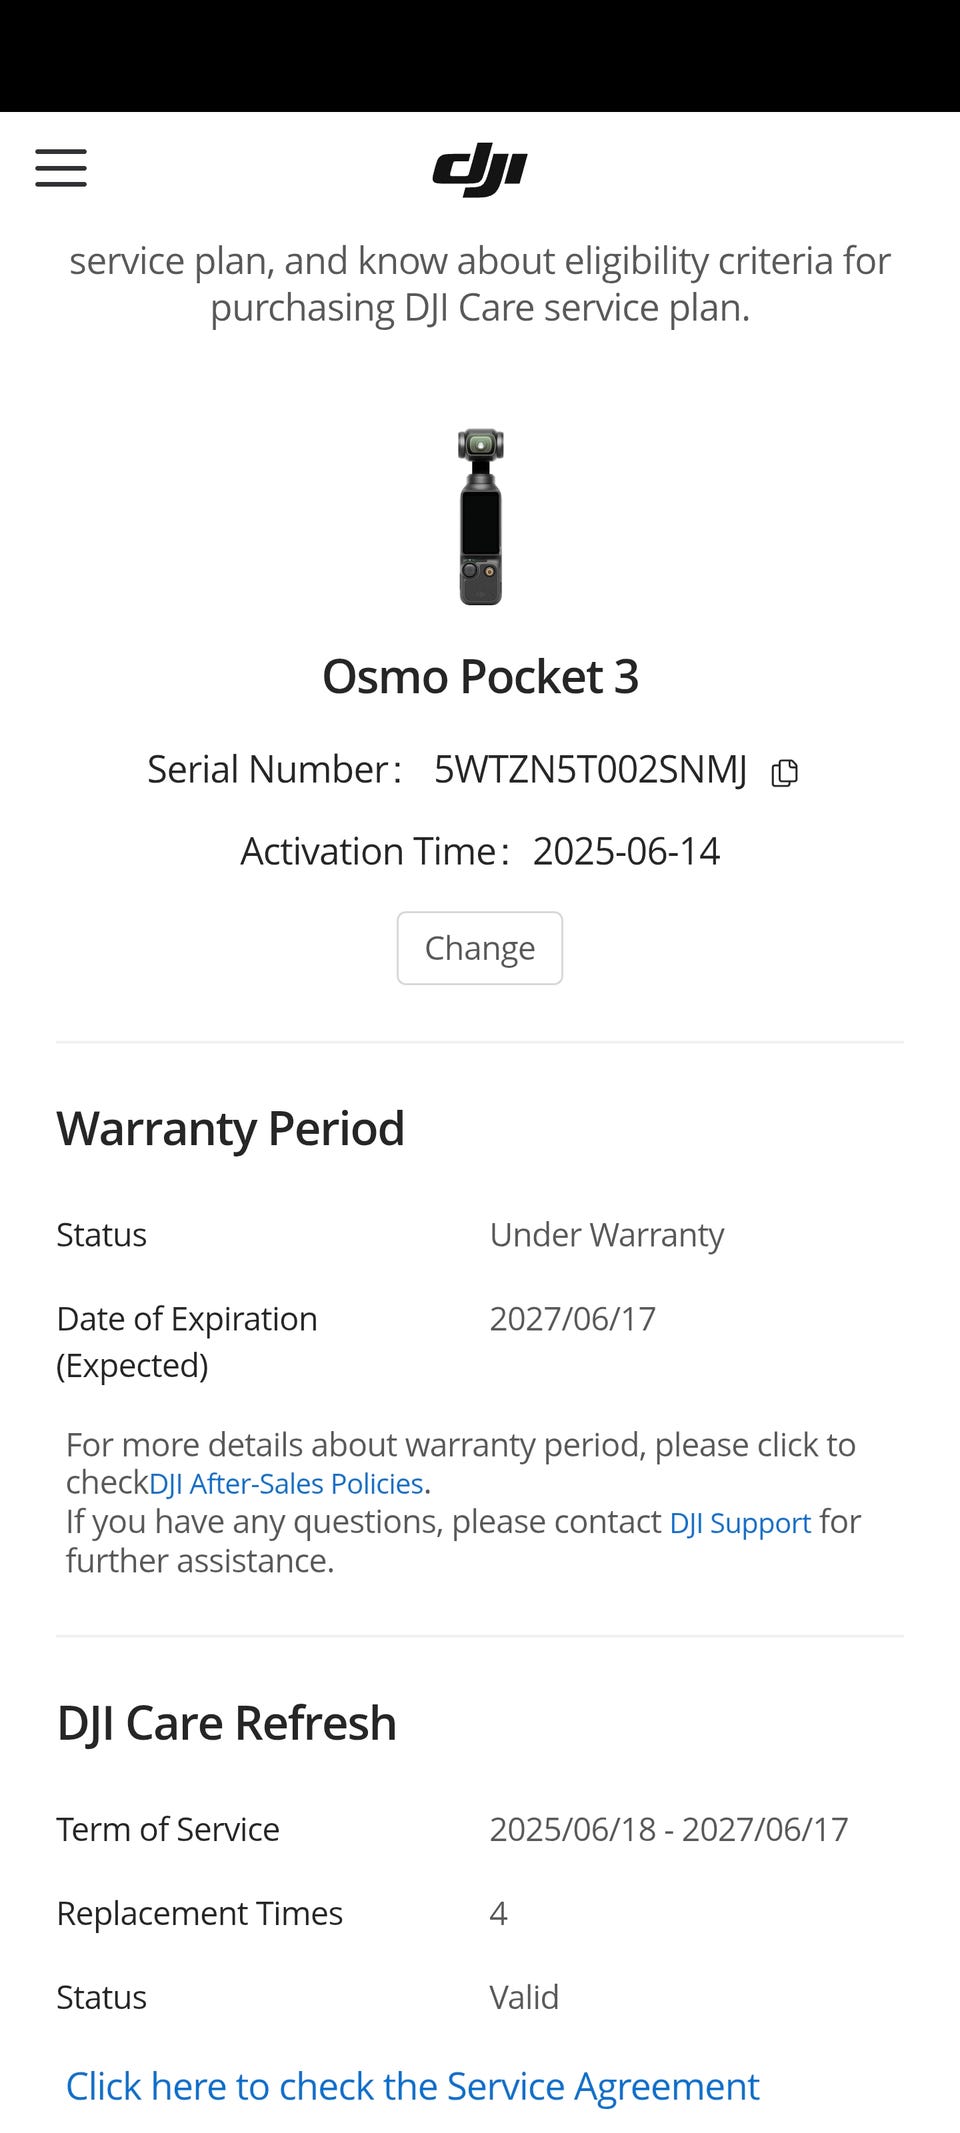Click the Warranty Period heading

point(230,1129)
